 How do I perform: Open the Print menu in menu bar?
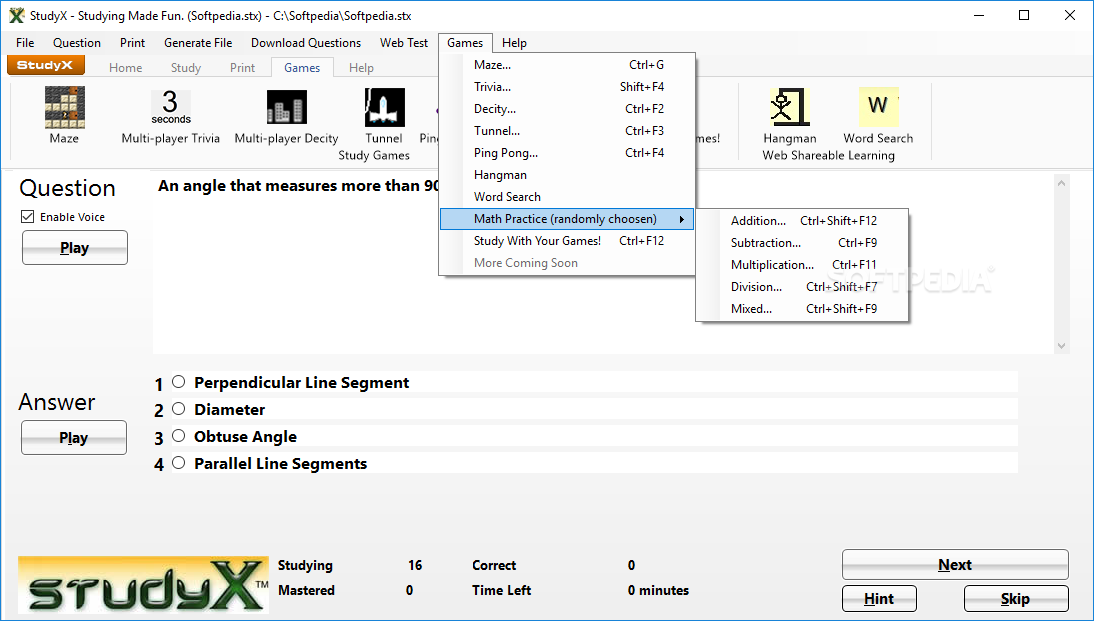133,43
